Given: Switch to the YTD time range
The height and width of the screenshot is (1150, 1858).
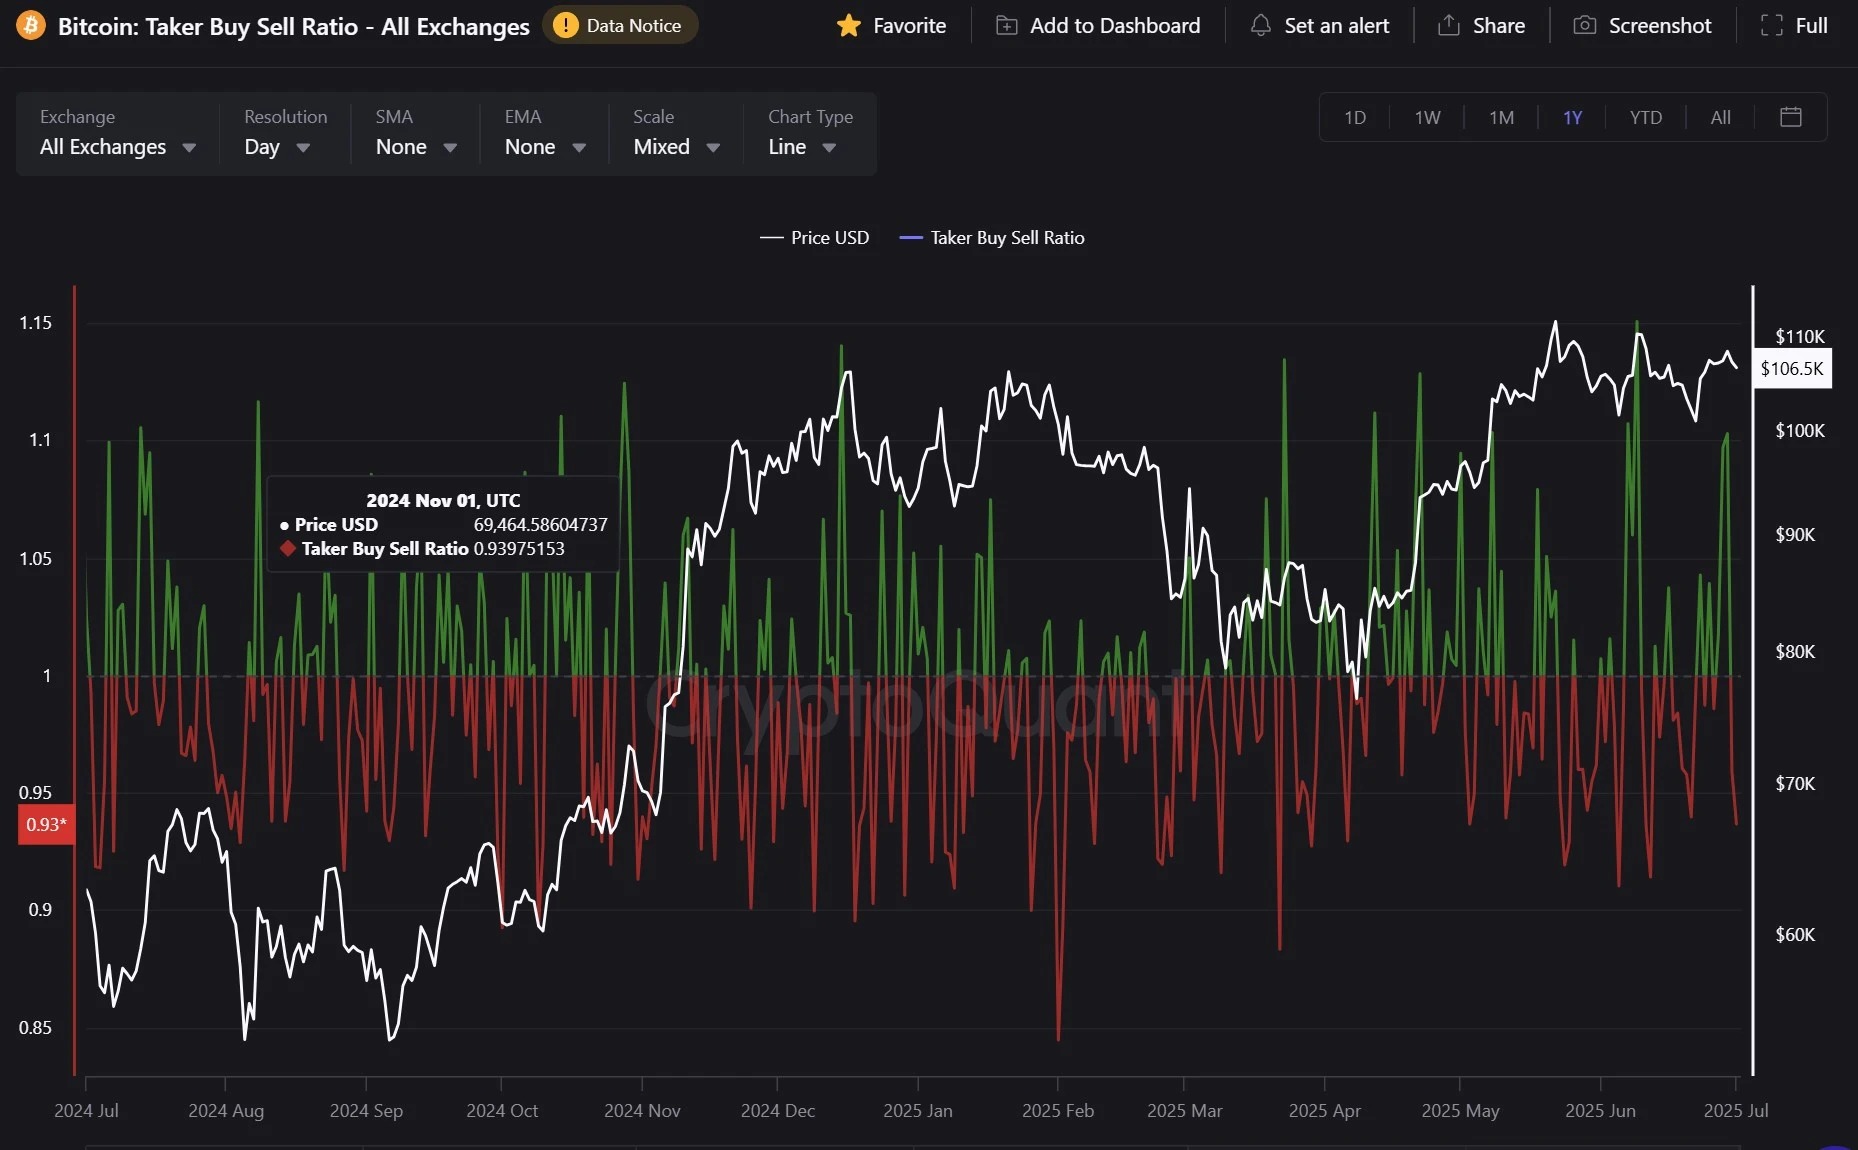Looking at the screenshot, I should click(1645, 118).
